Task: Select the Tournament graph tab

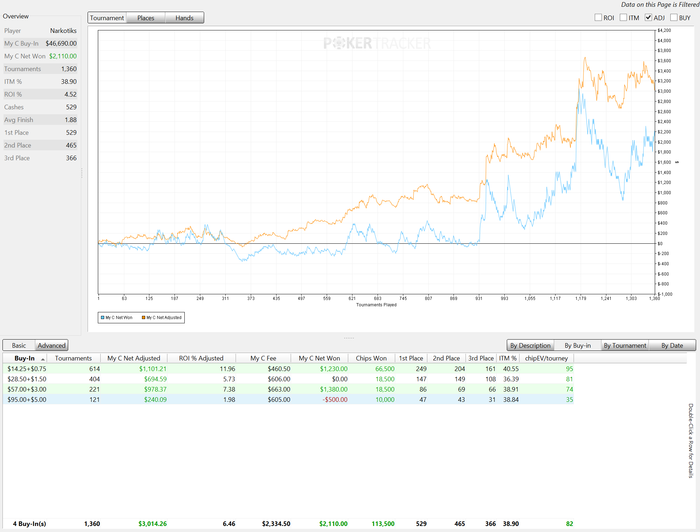Action: [x=107, y=18]
